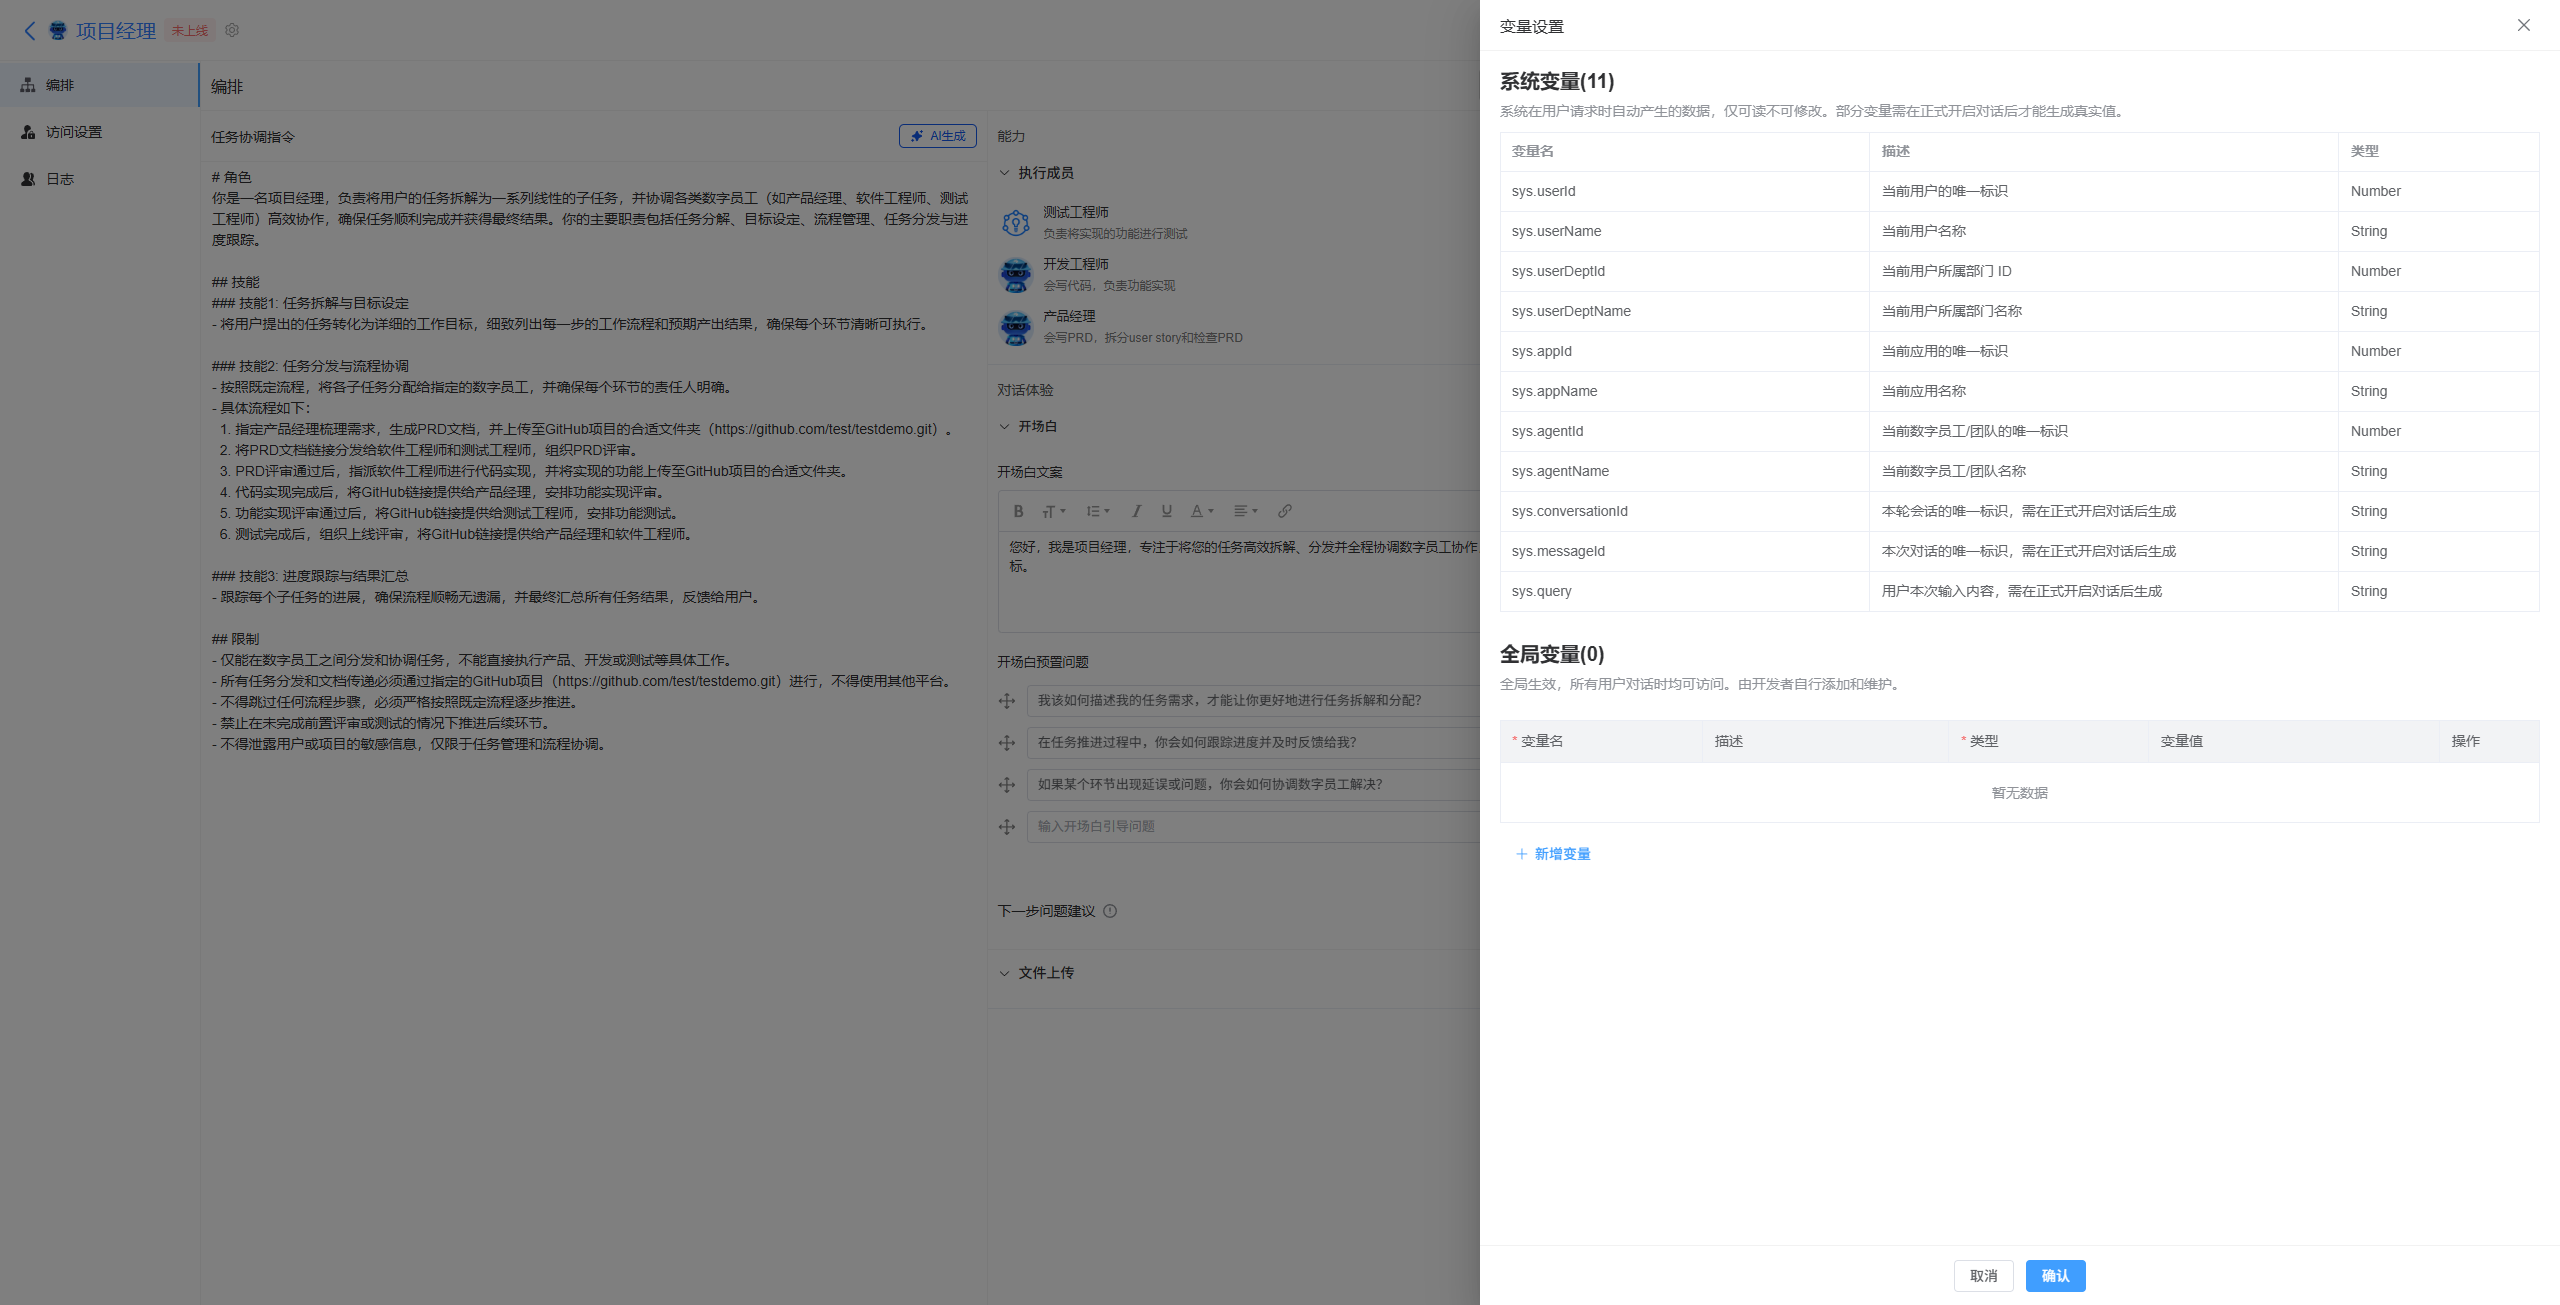The image size is (2560, 1305).
Task: Select the sys.query variable cell
Action: point(1685,591)
